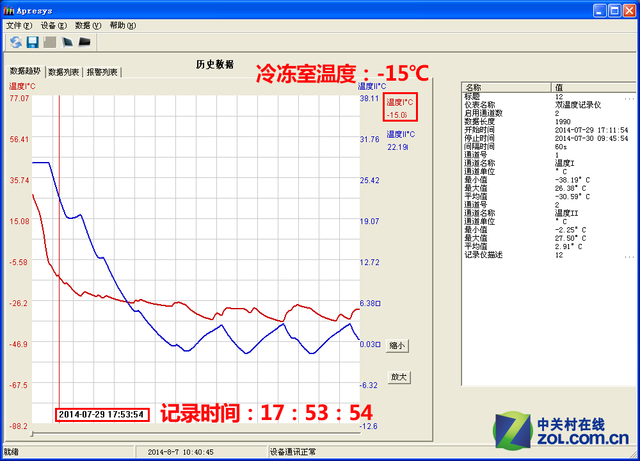Click the ellipsis button in 标题 row

pyautogui.click(x=629, y=97)
